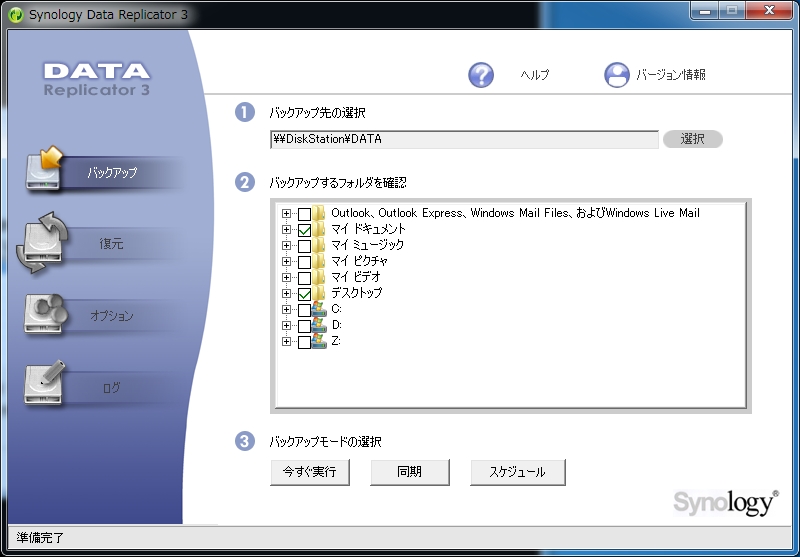Expand the マイ ミュージック tree node

click(x=286, y=245)
